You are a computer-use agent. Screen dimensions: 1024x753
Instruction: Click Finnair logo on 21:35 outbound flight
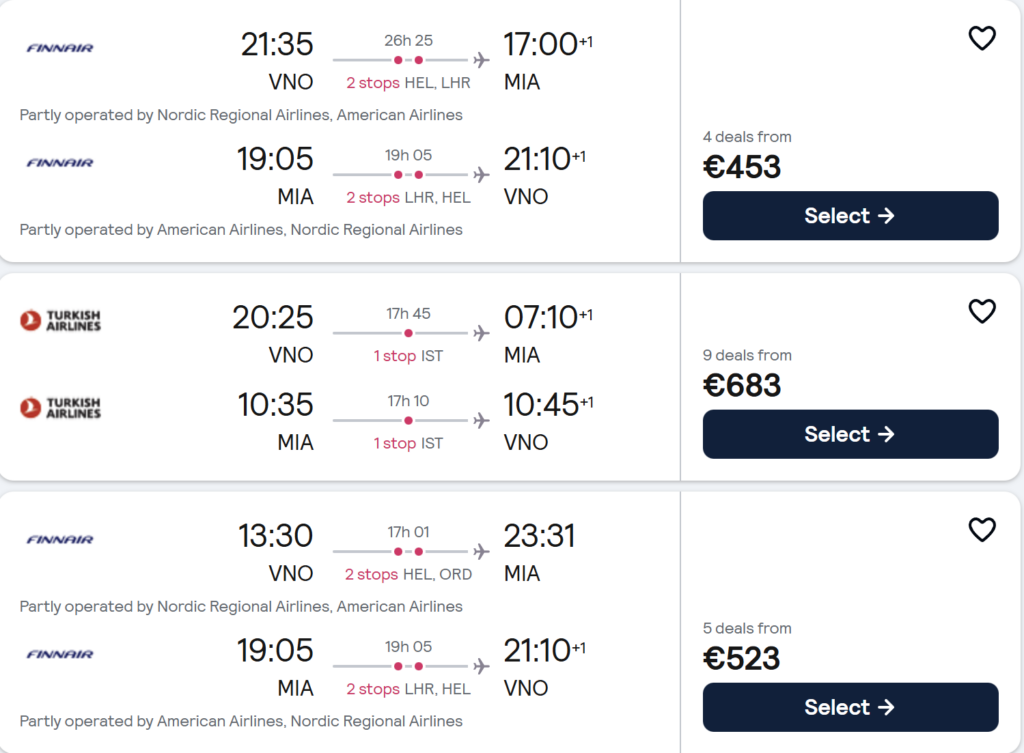[60, 47]
